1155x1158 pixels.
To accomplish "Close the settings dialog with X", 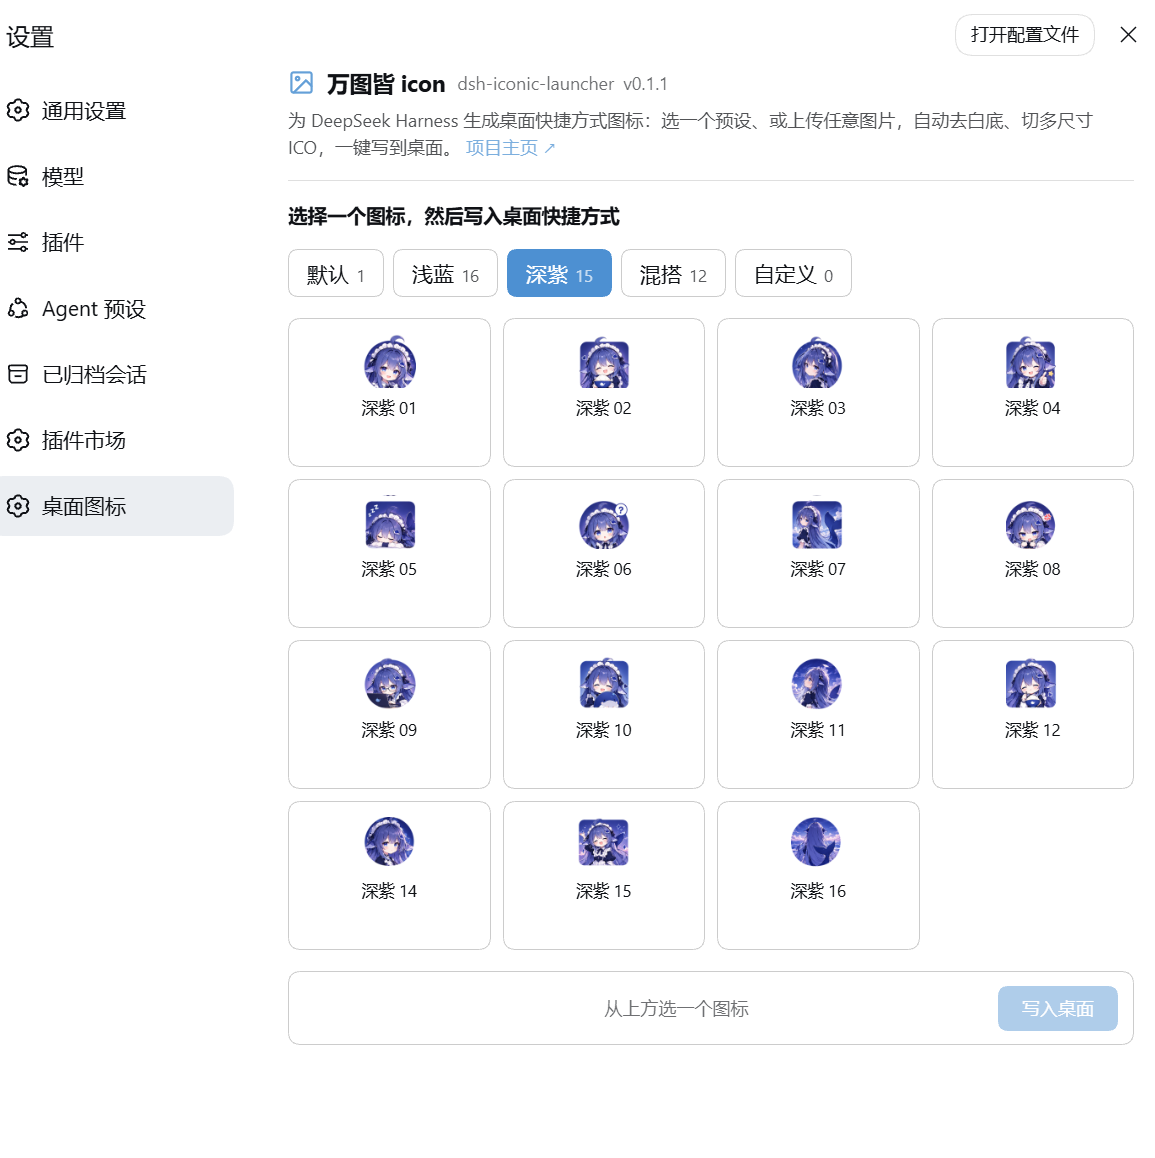I will coord(1128,35).
